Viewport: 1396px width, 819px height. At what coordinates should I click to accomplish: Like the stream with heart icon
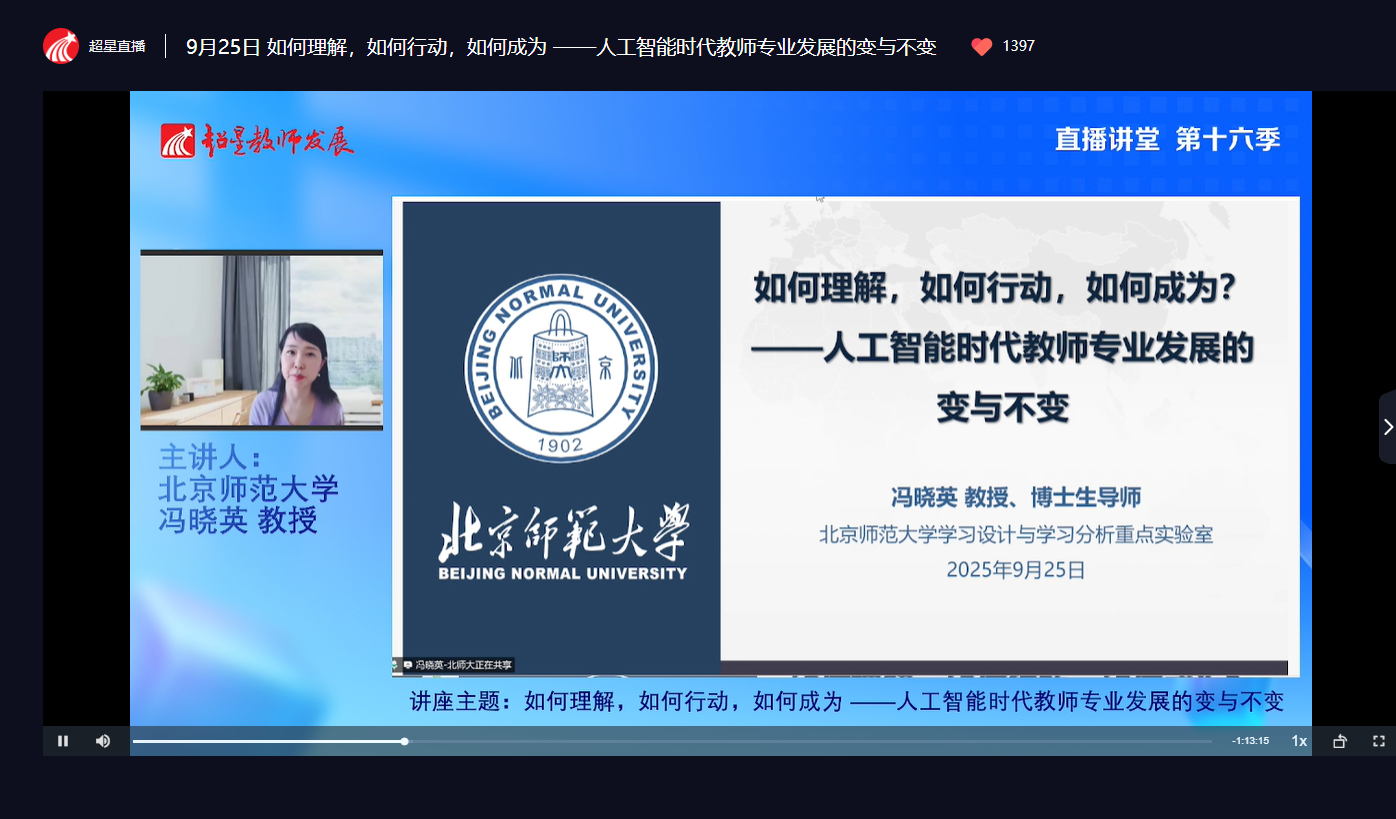click(982, 46)
